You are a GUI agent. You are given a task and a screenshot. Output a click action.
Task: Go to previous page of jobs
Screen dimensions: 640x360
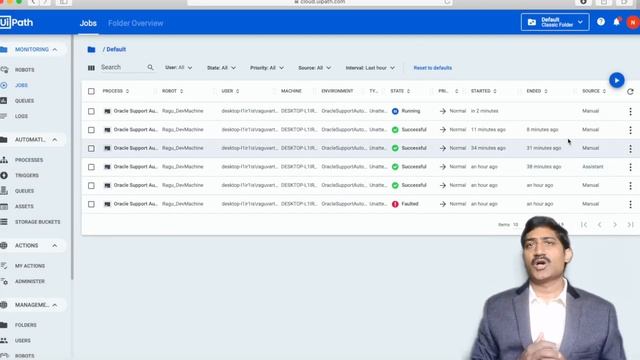pos(600,224)
